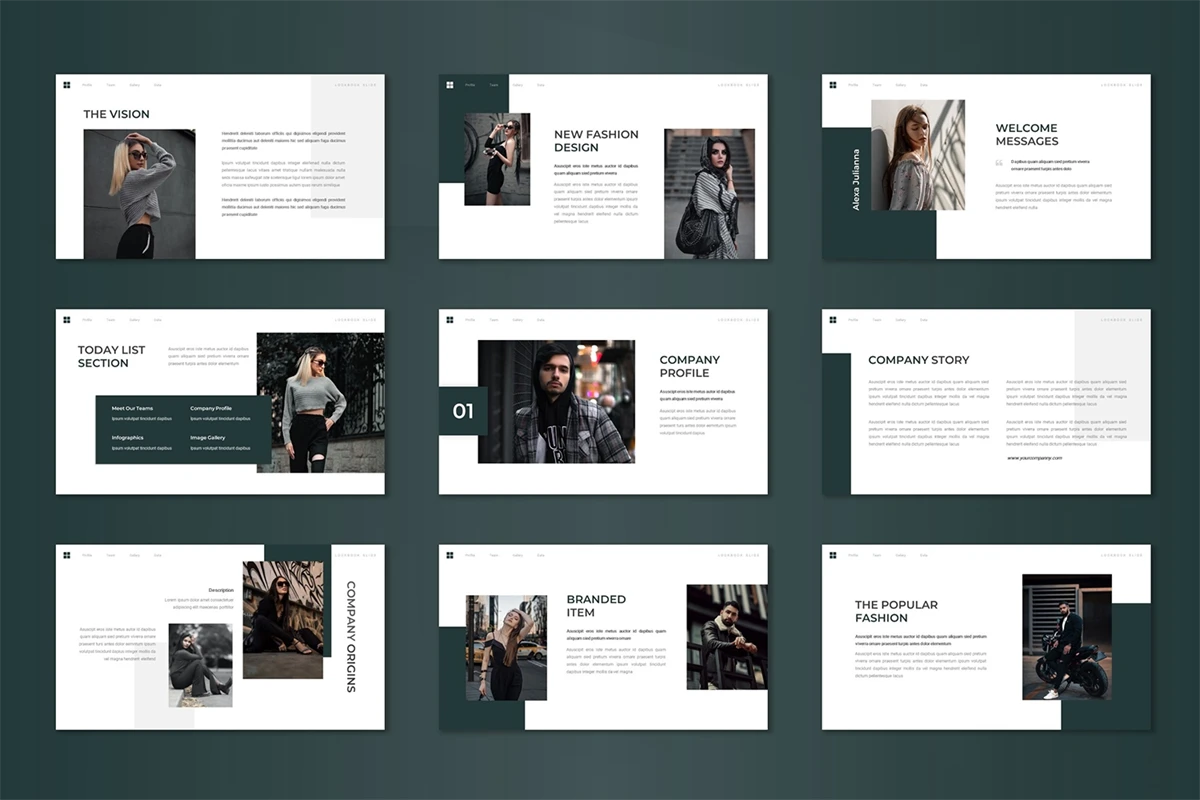Click grid logo icon on Company Origins slide

tap(67, 555)
